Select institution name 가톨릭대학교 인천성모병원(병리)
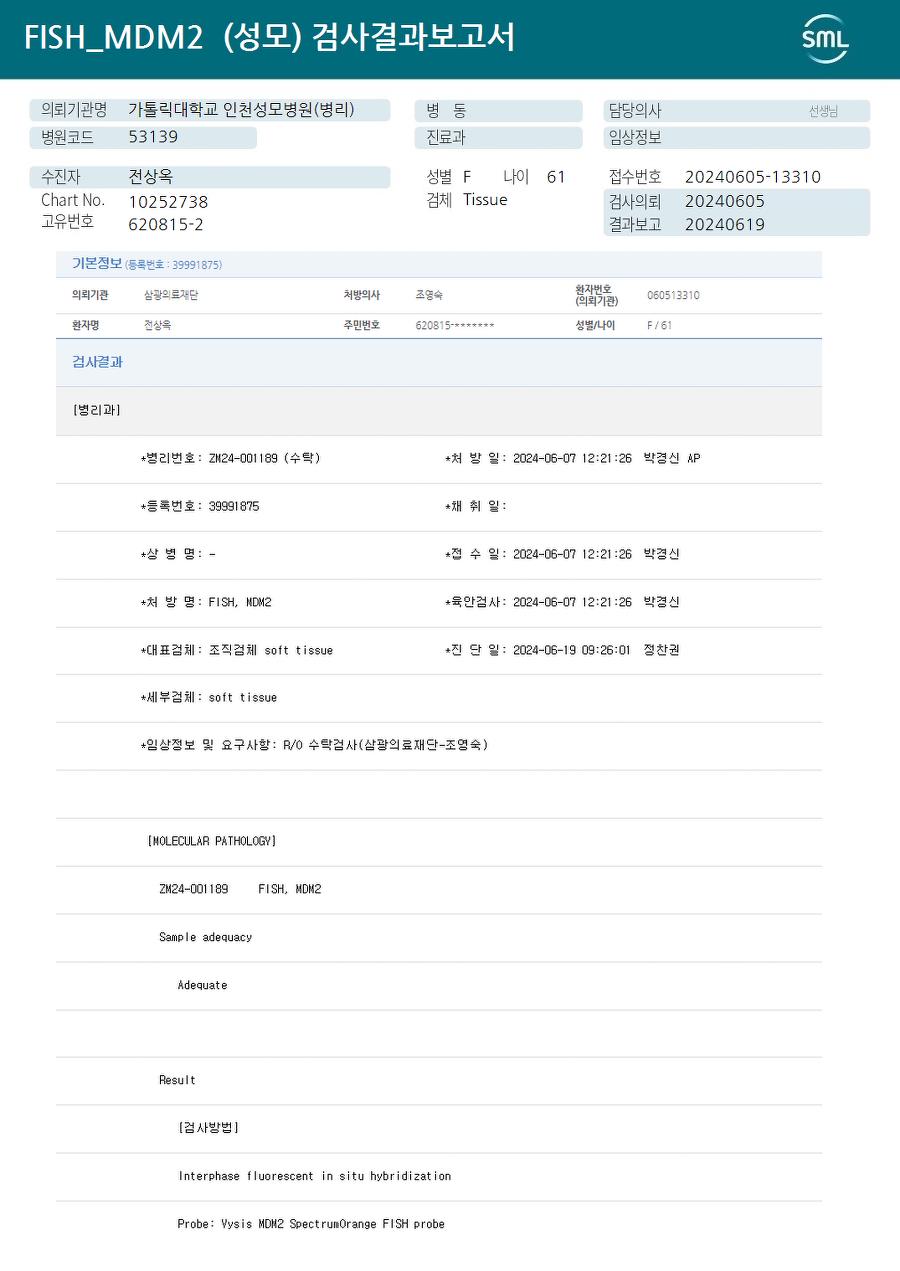 pyautogui.click(x=241, y=110)
